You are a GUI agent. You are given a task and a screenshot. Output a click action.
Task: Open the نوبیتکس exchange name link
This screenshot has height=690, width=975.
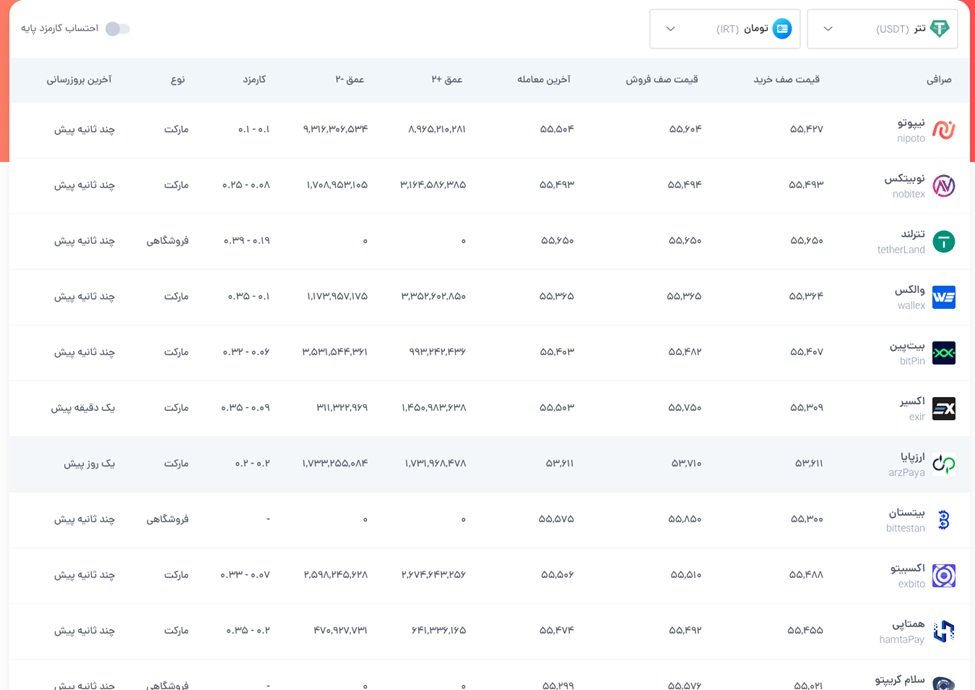pyautogui.click(x=904, y=179)
